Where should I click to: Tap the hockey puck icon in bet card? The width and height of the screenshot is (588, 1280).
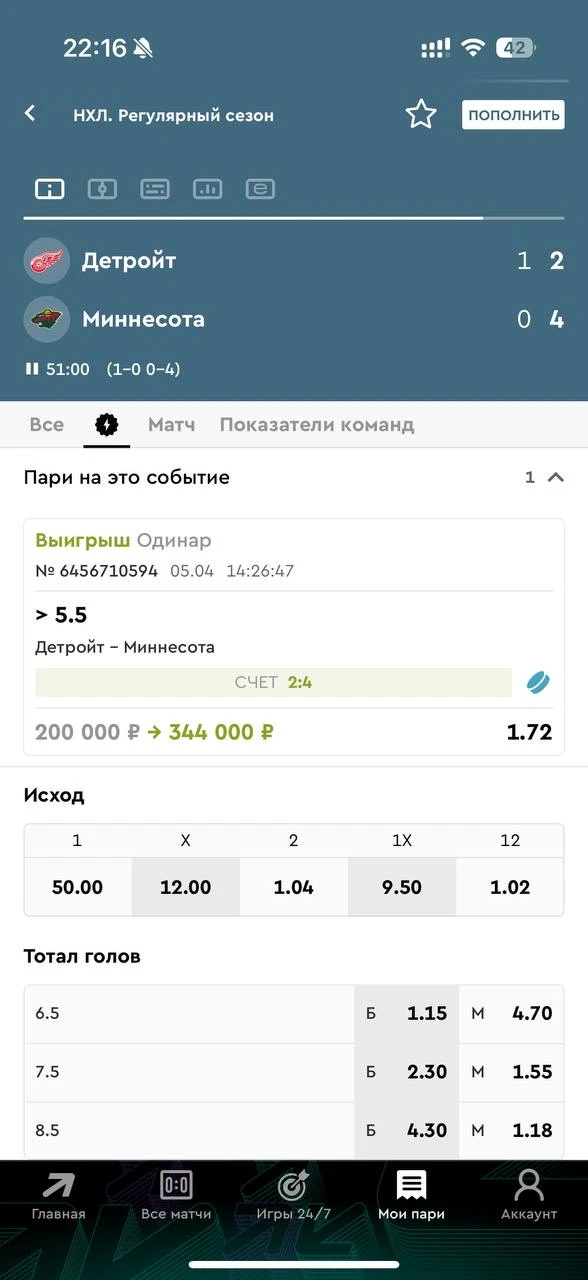click(x=539, y=683)
